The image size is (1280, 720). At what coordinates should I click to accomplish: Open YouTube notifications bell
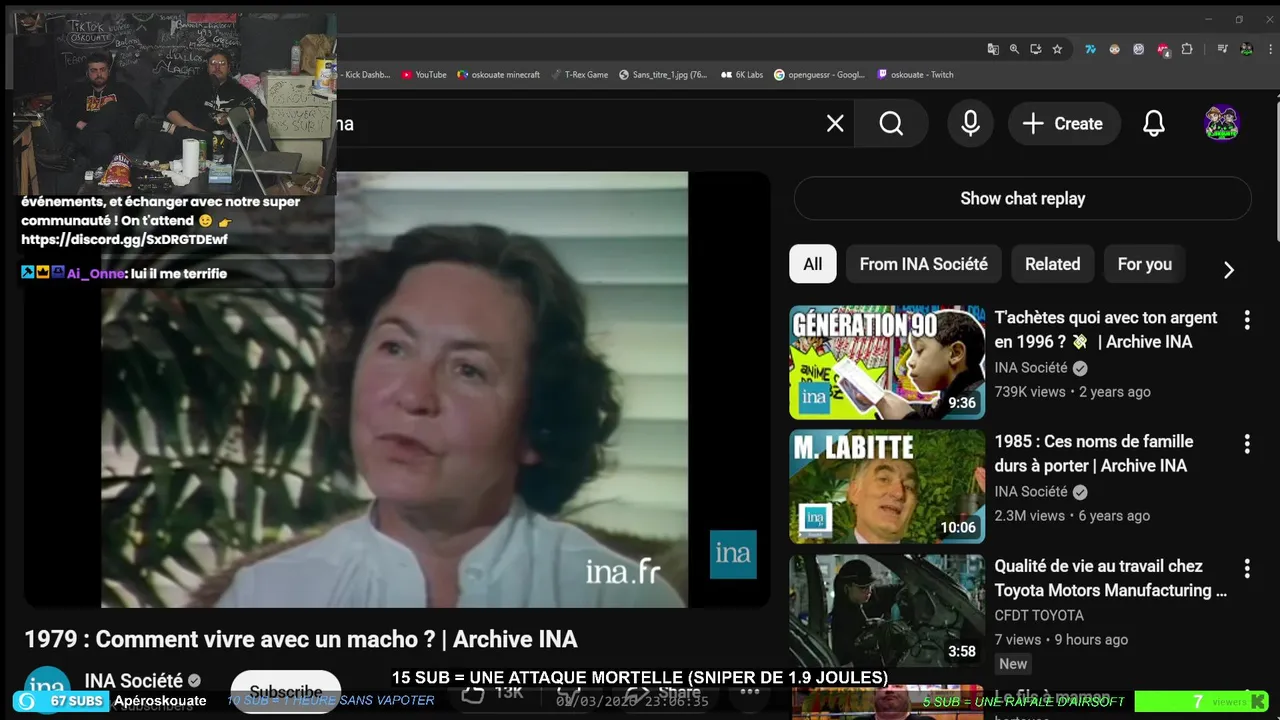point(1154,123)
